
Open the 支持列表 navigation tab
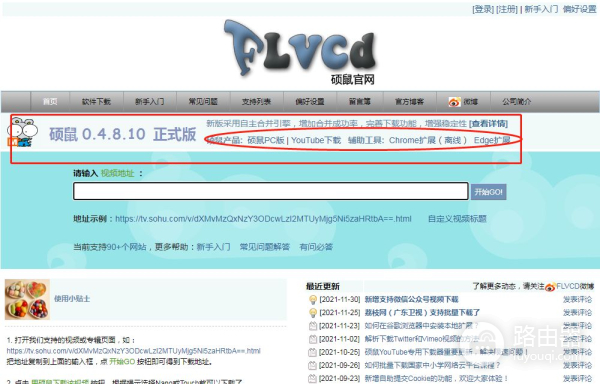(x=256, y=102)
